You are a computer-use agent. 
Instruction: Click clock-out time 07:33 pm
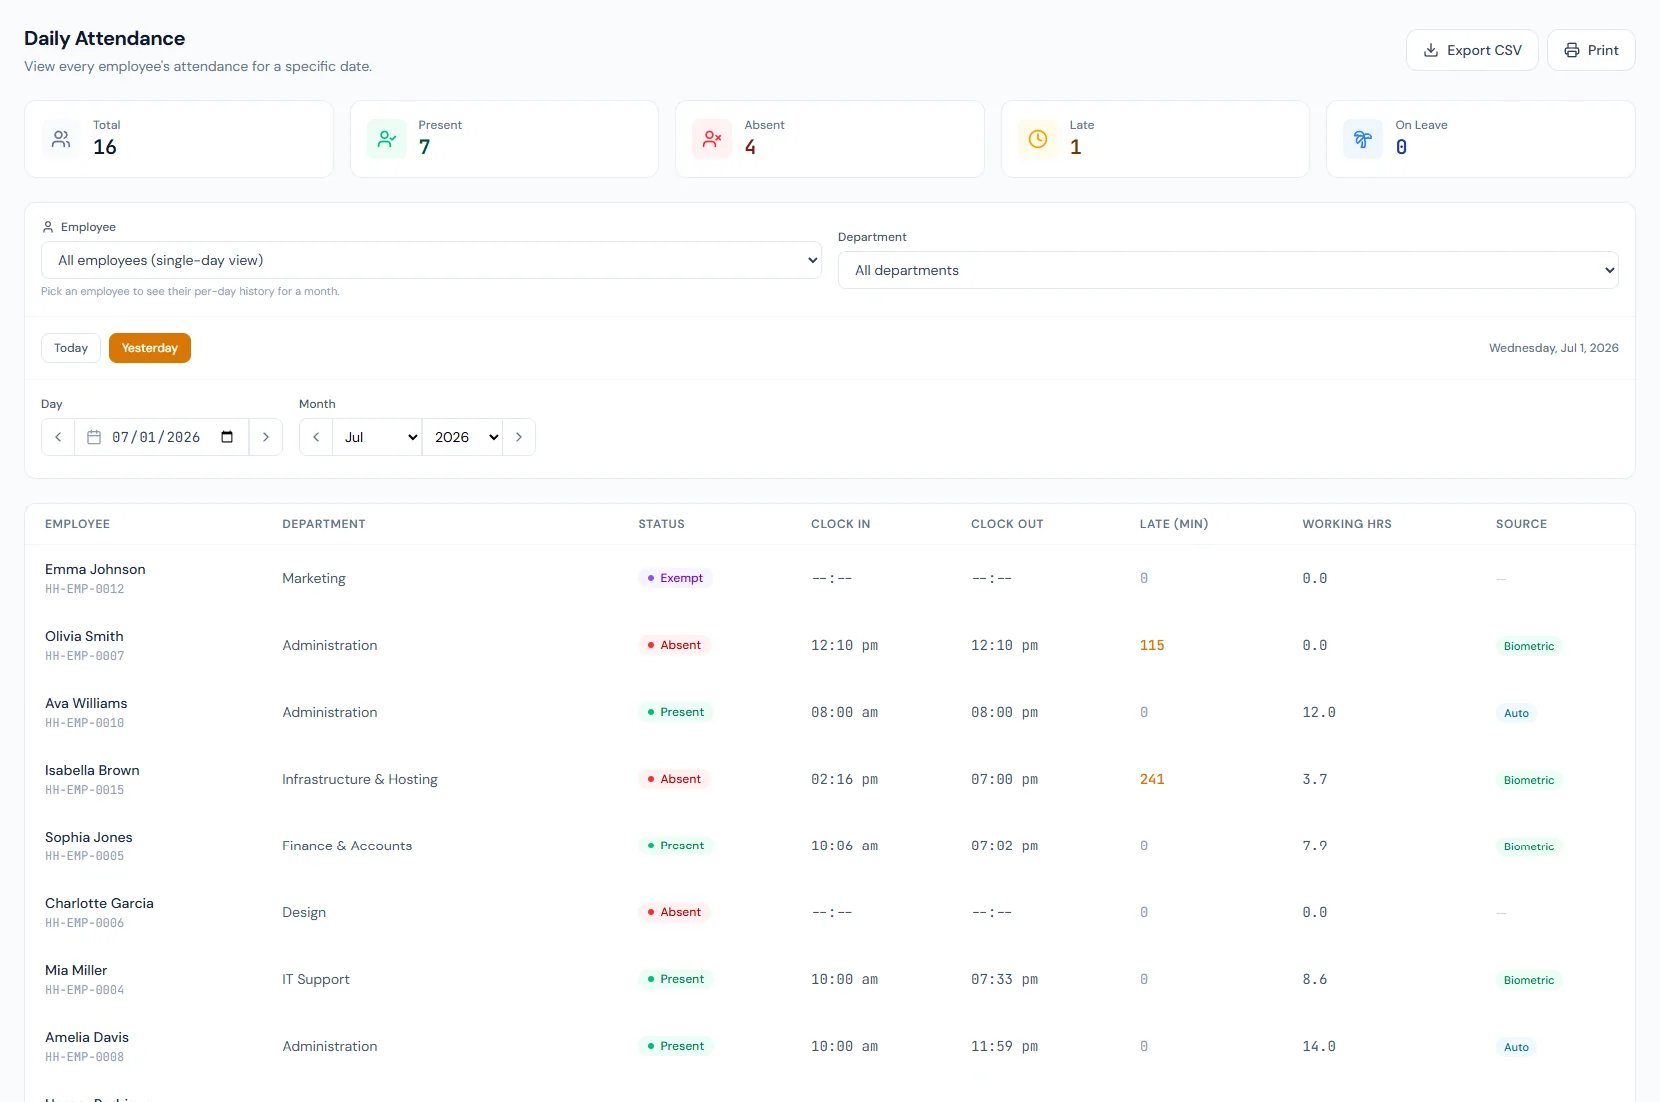[x=1005, y=979]
